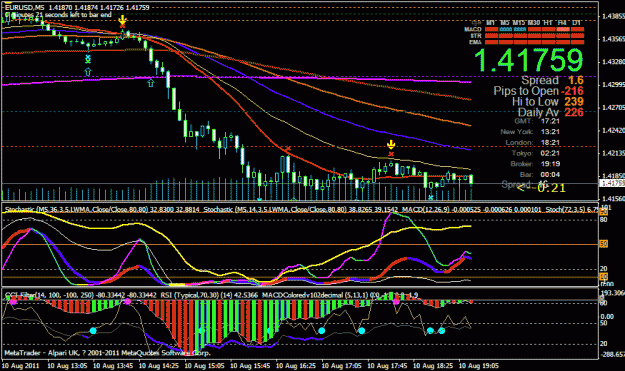Click the yellow down arrow above 17:45 candles

(391, 145)
